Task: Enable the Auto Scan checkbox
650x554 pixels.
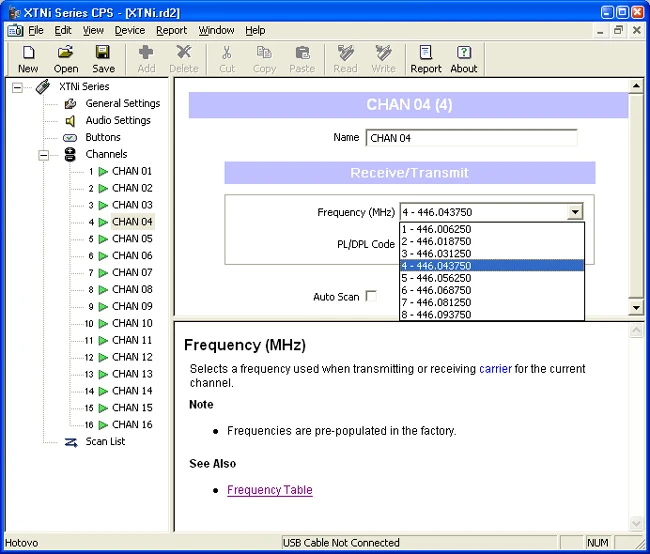Action: [x=371, y=297]
